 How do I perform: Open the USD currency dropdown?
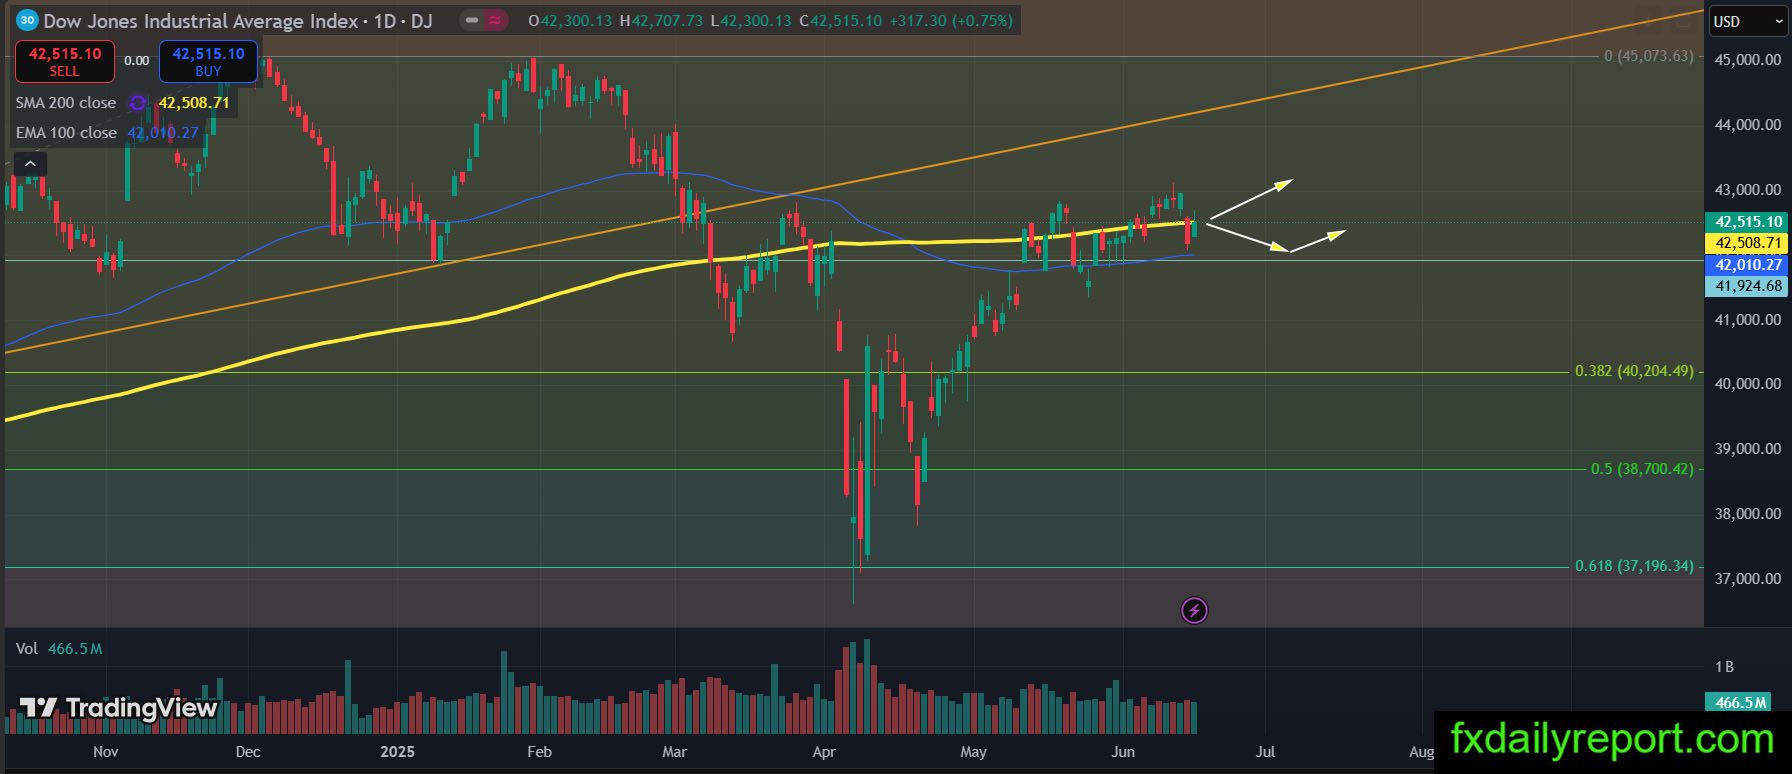[1746, 21]
